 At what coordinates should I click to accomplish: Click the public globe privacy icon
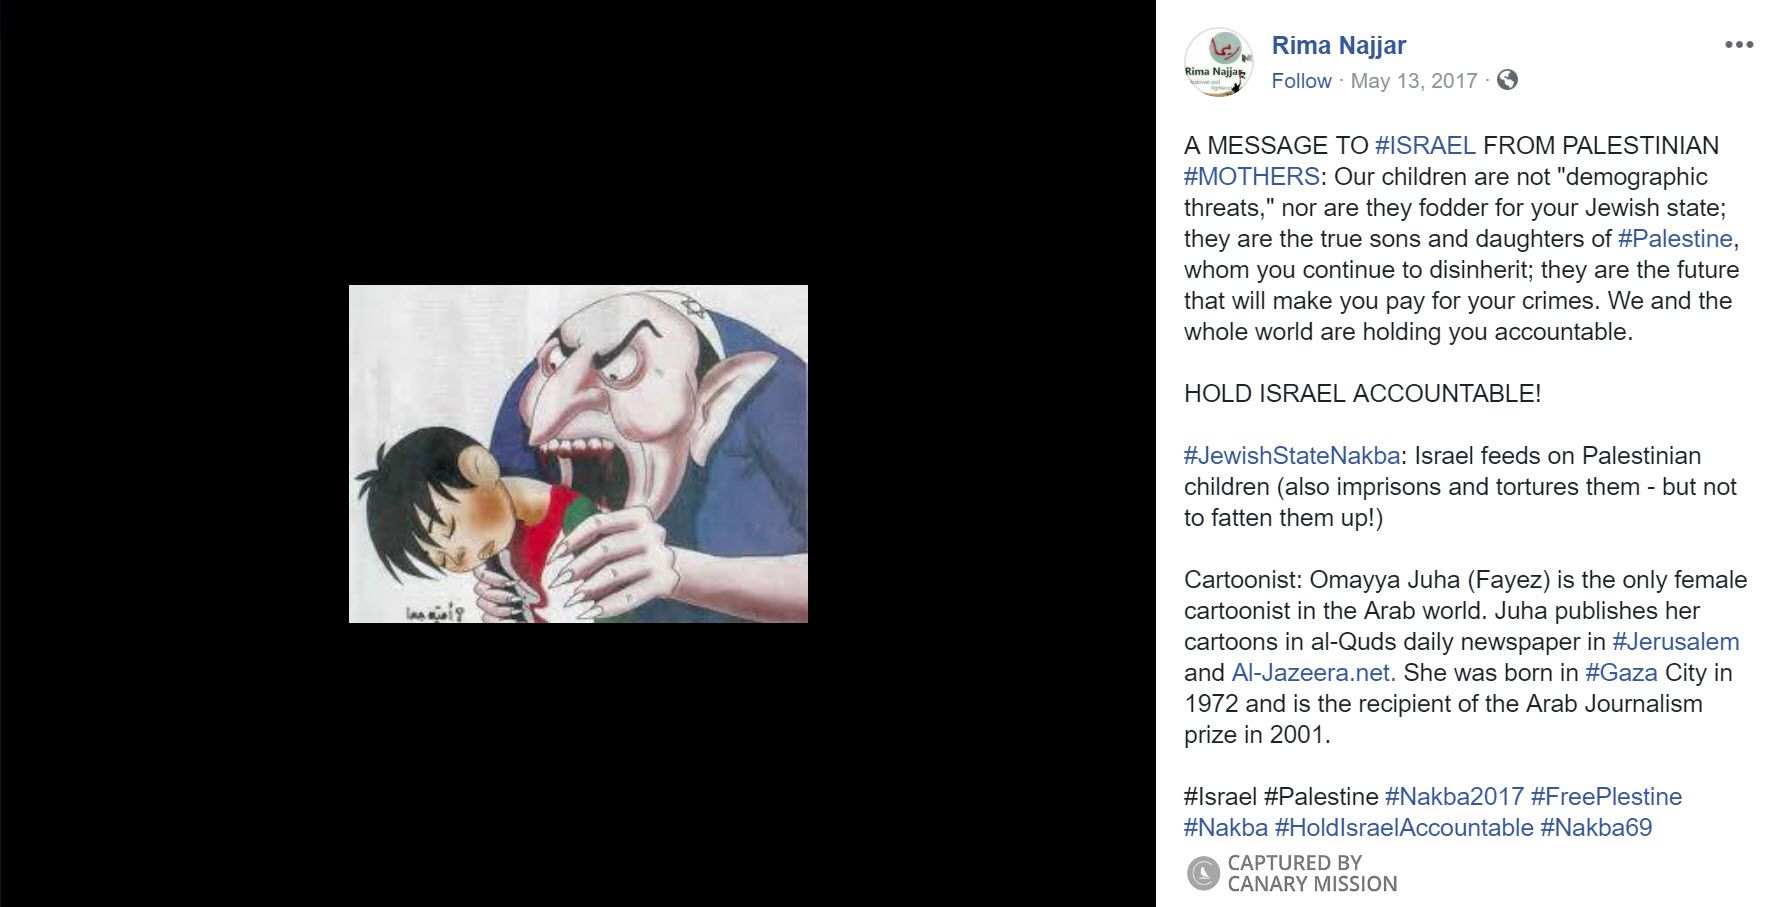tap(1507, 80)
